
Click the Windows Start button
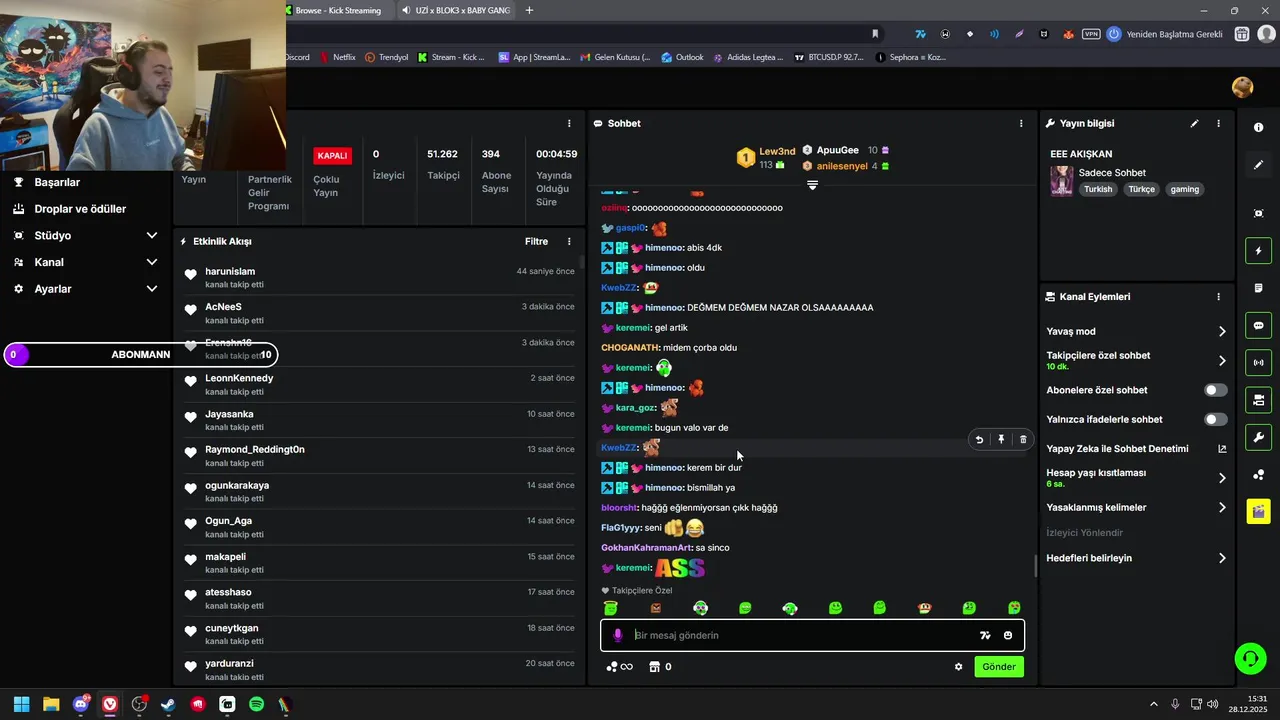(22, 704)
